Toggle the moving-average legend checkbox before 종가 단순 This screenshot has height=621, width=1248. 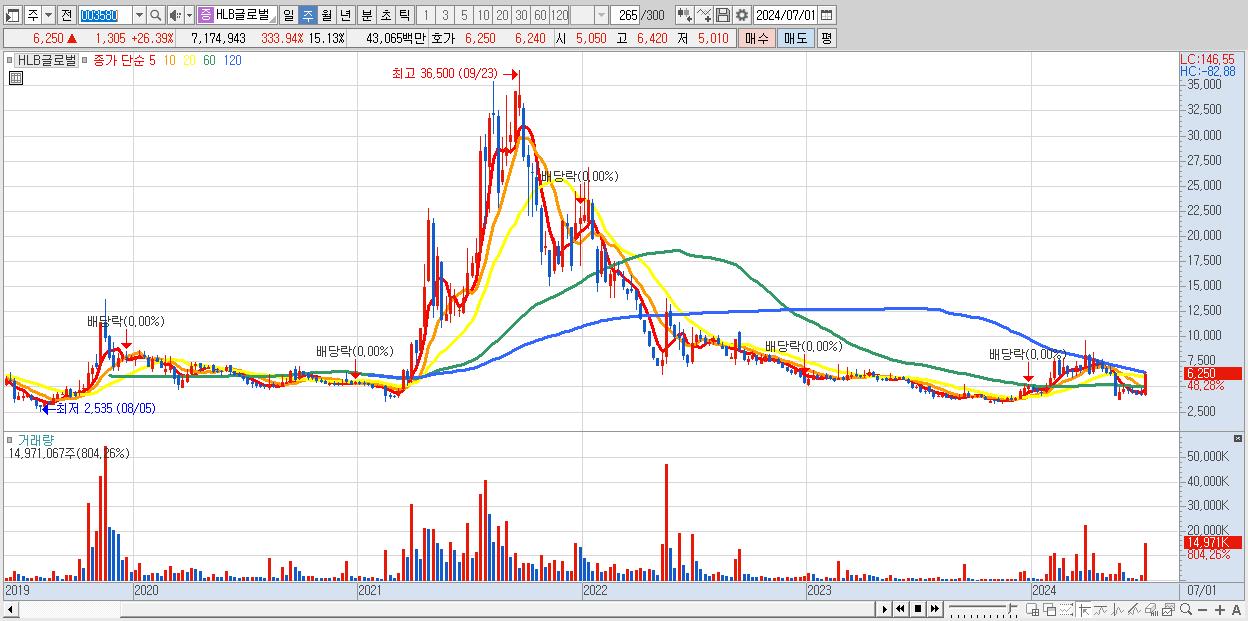point(86,60)
